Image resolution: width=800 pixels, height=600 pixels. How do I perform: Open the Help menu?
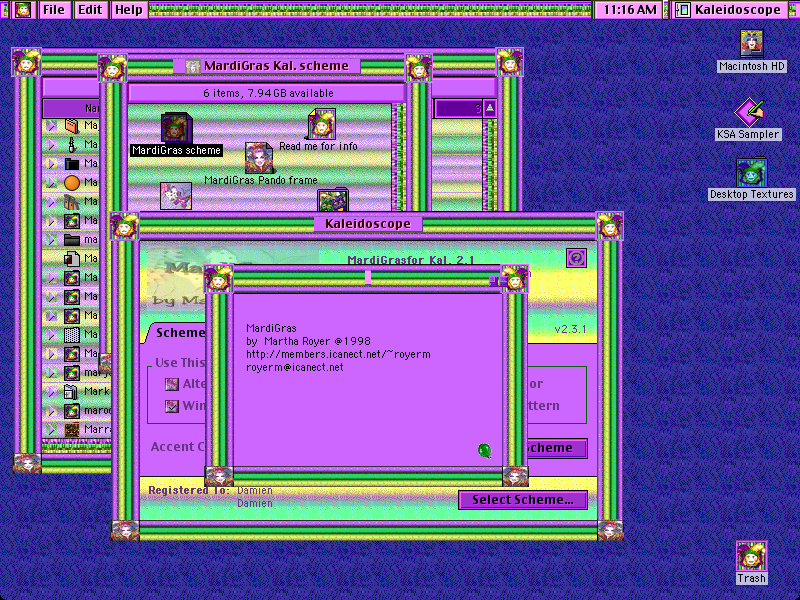(129, 10)
